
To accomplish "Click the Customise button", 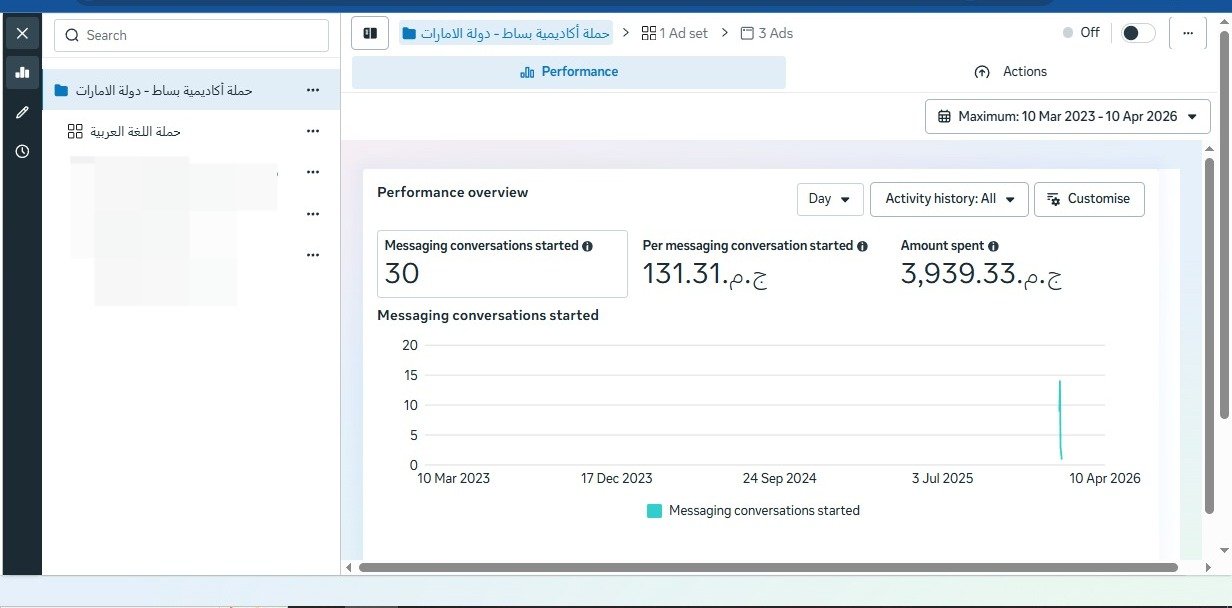I will (1089, 199).
